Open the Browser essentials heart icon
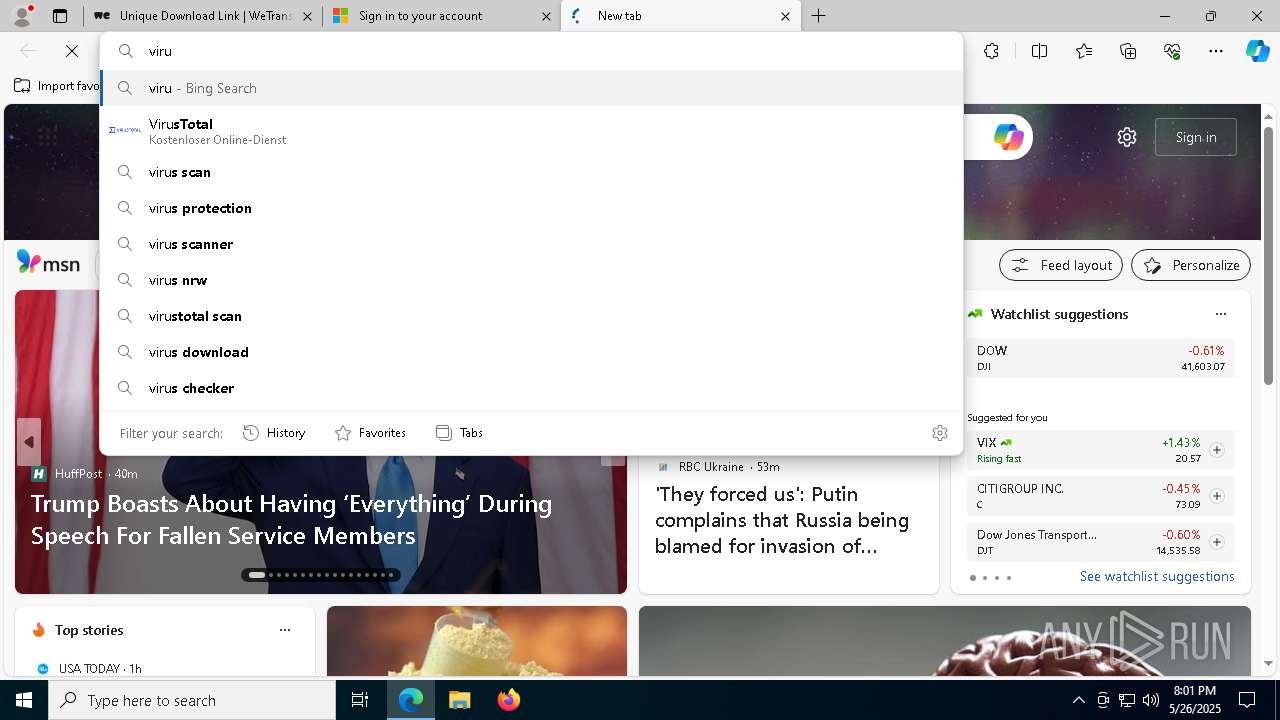Viewport: 1280px width, 720px height. click(1172, 51)
